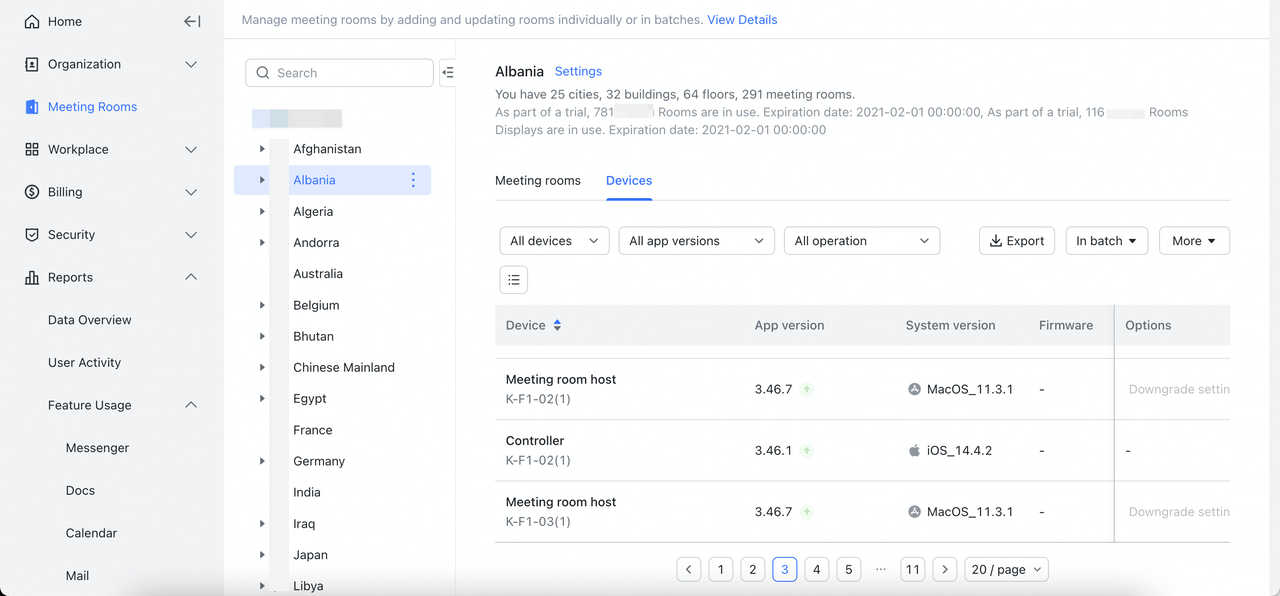Open the column list settings icon

(x=514, y=280)
